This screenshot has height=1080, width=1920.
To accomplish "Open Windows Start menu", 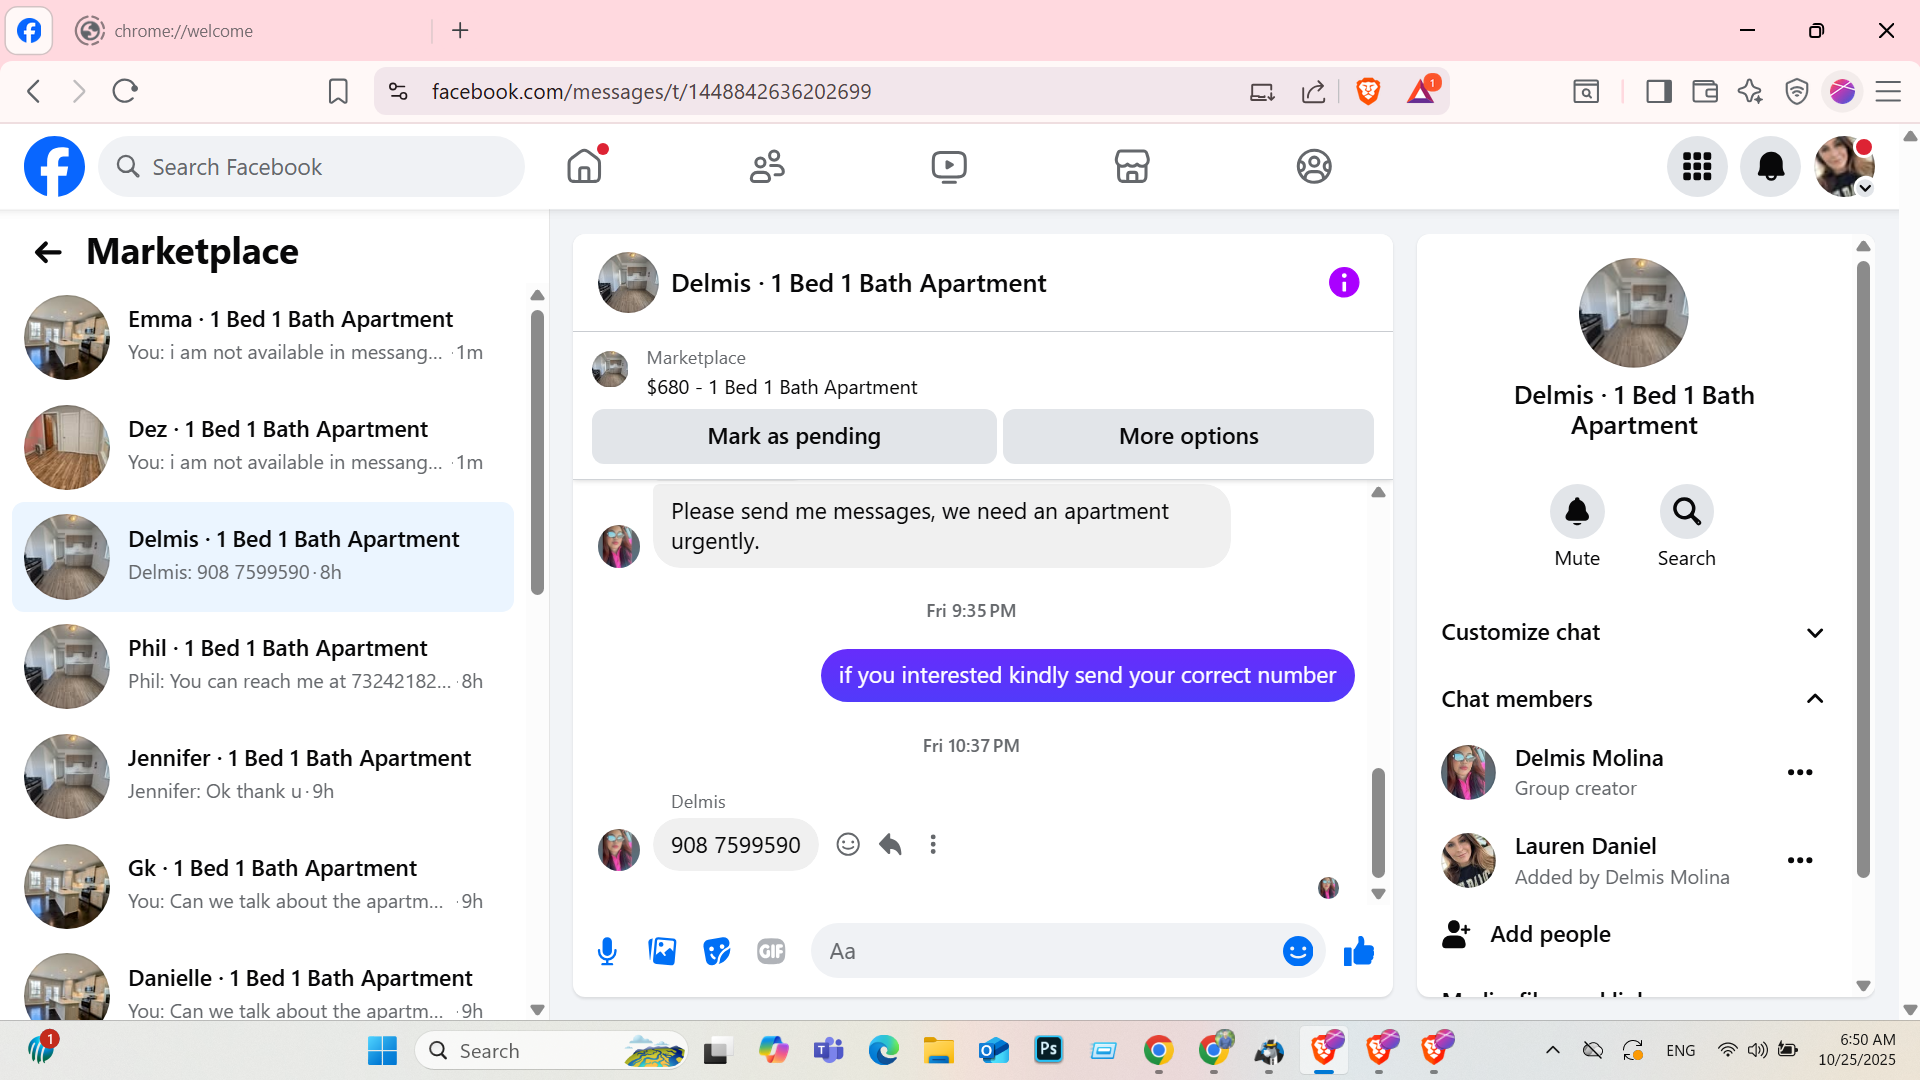I will (382, 1051).
